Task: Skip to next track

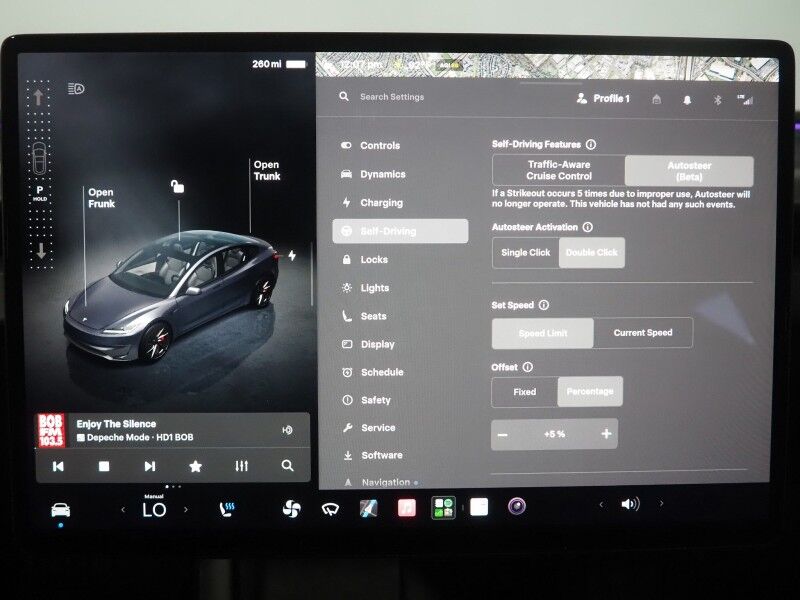Action: point(149,466)
